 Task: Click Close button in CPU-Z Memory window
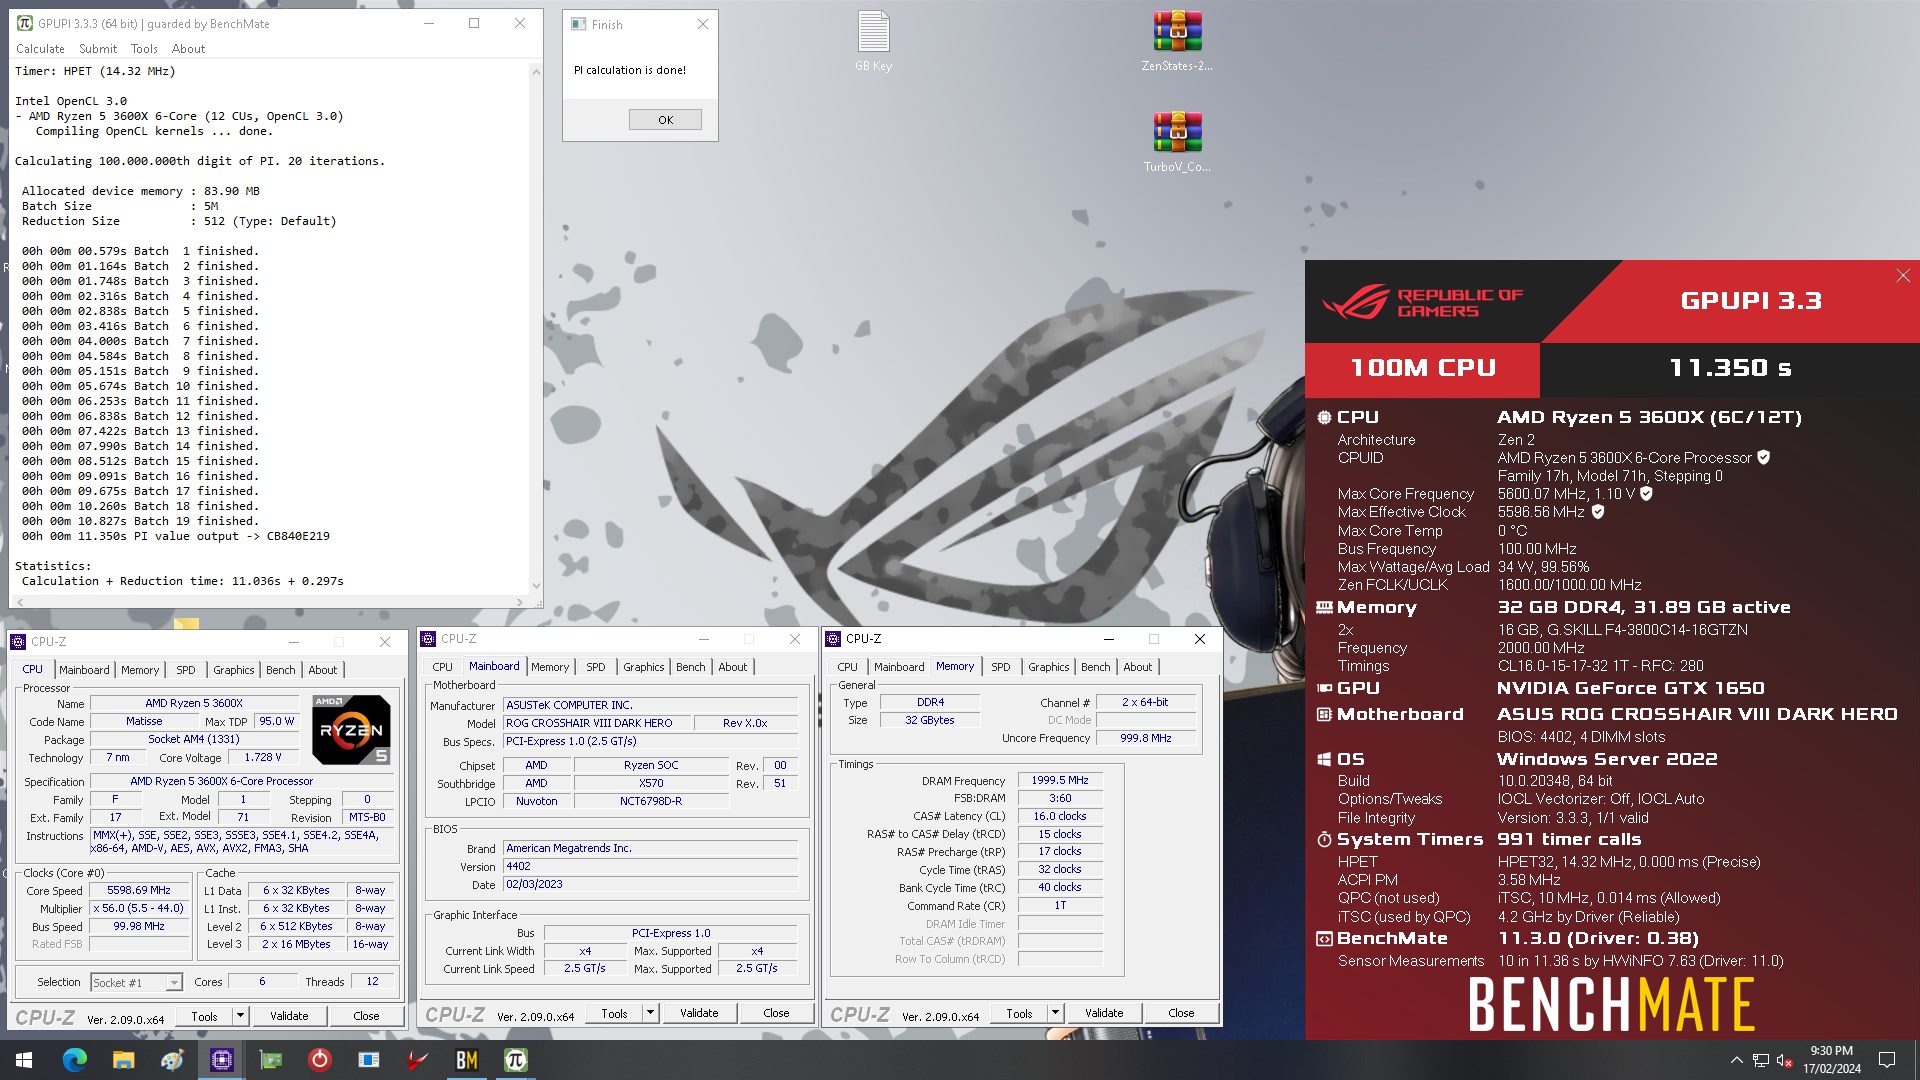click(x=1181, y=1013)
